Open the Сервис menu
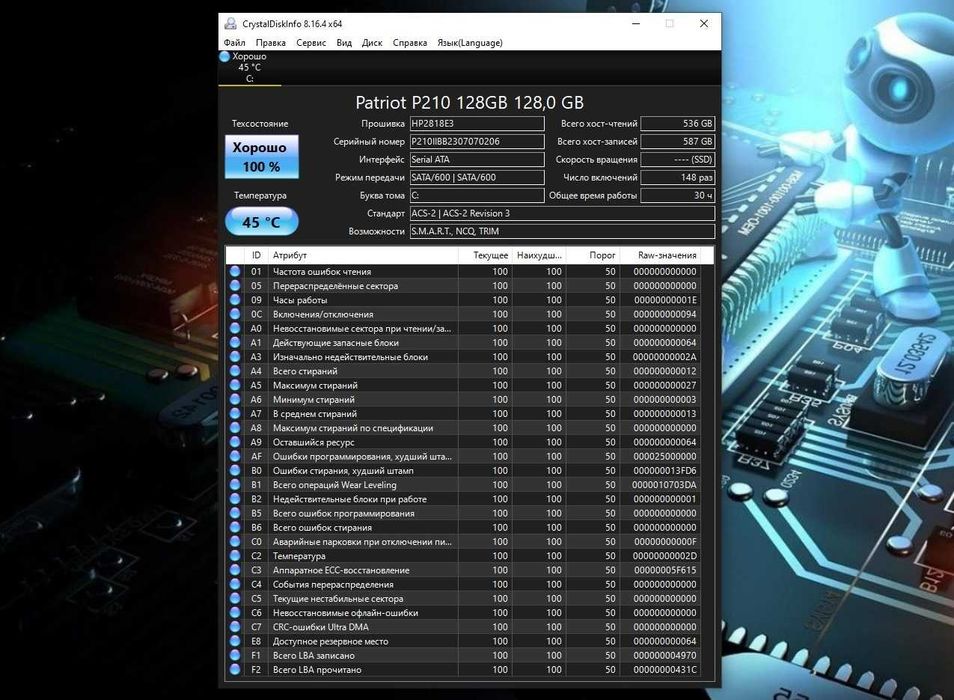 click(x=311, y=43)
